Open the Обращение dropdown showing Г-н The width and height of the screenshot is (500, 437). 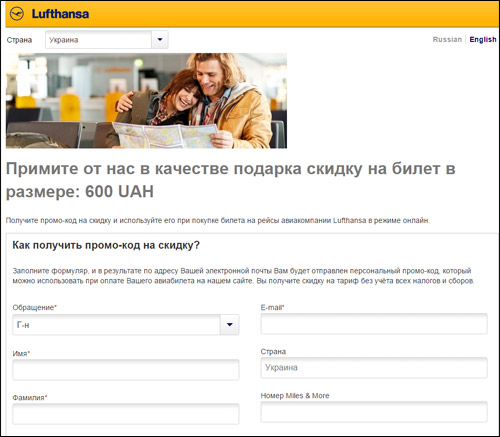coord(126,325)
